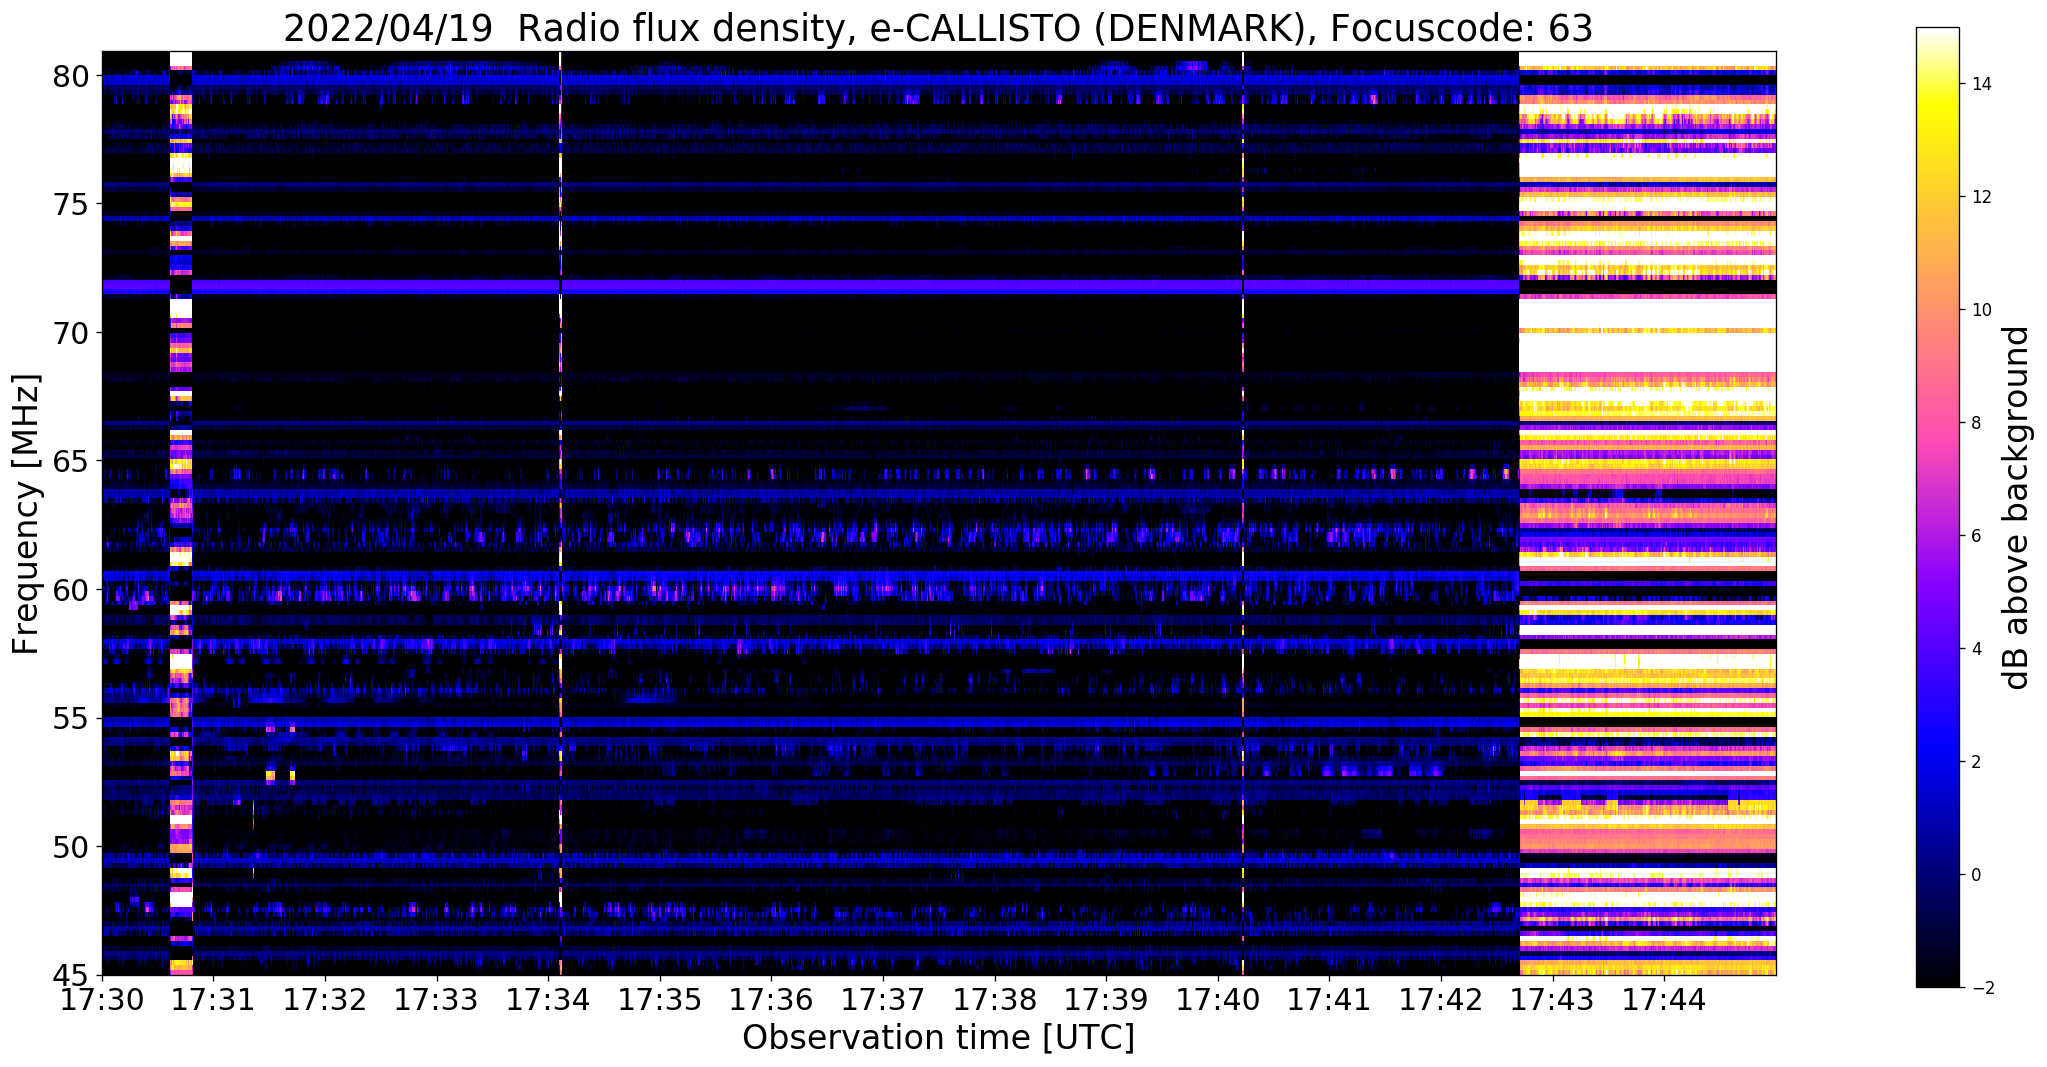2047x1067 pixels.
Task: Click the colorbar tick label 0
Action: (1974, 875)
